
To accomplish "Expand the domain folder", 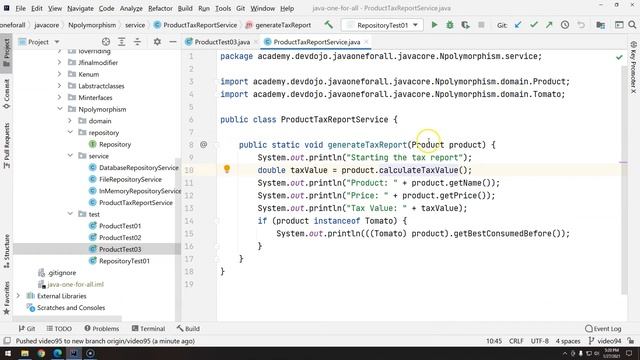I will point(70,121).
